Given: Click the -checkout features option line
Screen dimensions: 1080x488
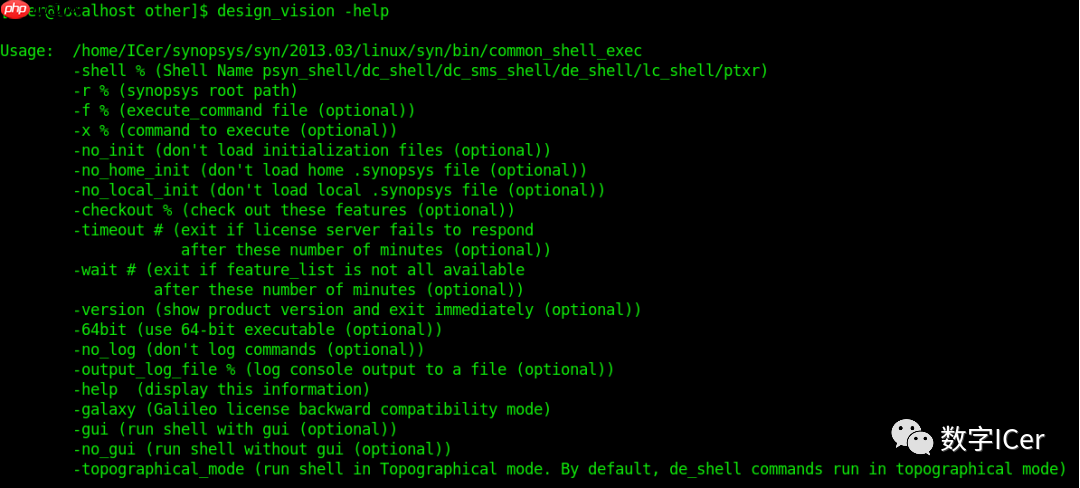Looking at the screenshot, I should (294, 210).
